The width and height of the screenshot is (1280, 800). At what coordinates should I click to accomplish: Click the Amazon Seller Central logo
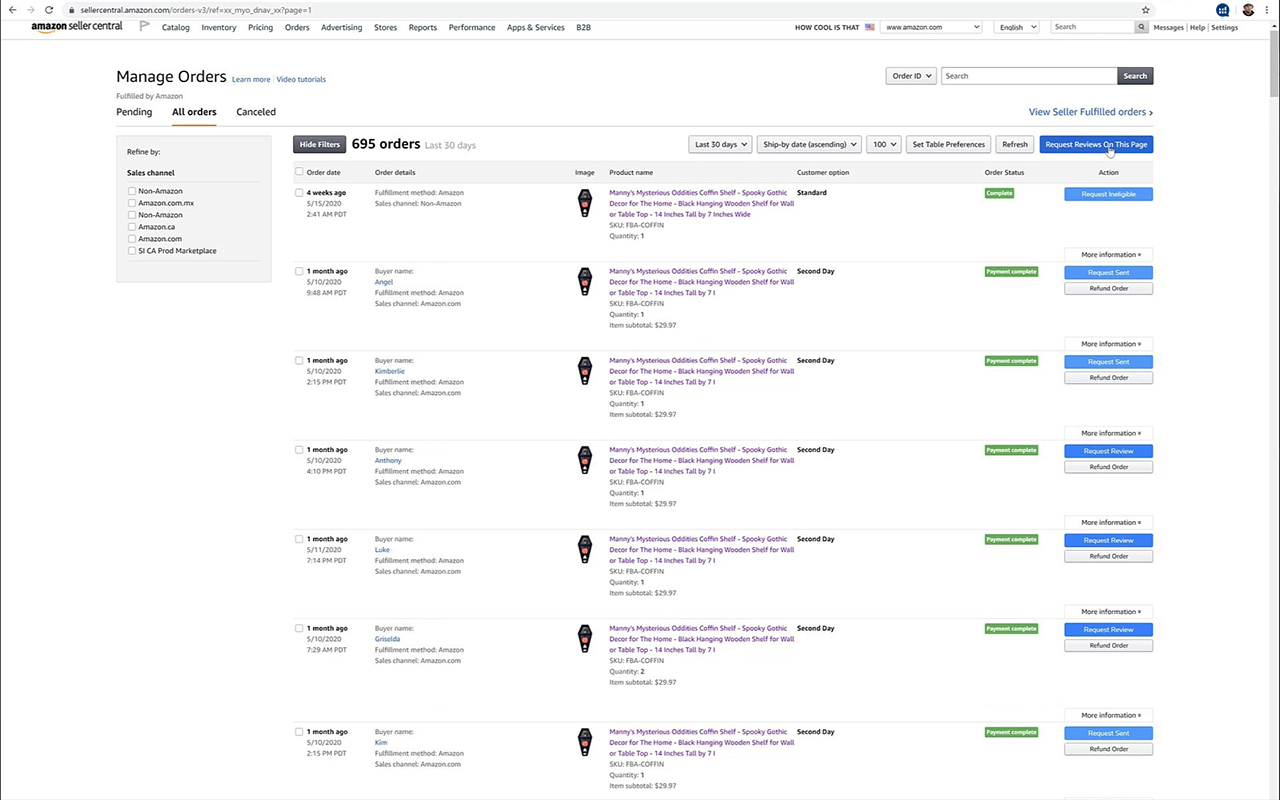coord(77,27)
